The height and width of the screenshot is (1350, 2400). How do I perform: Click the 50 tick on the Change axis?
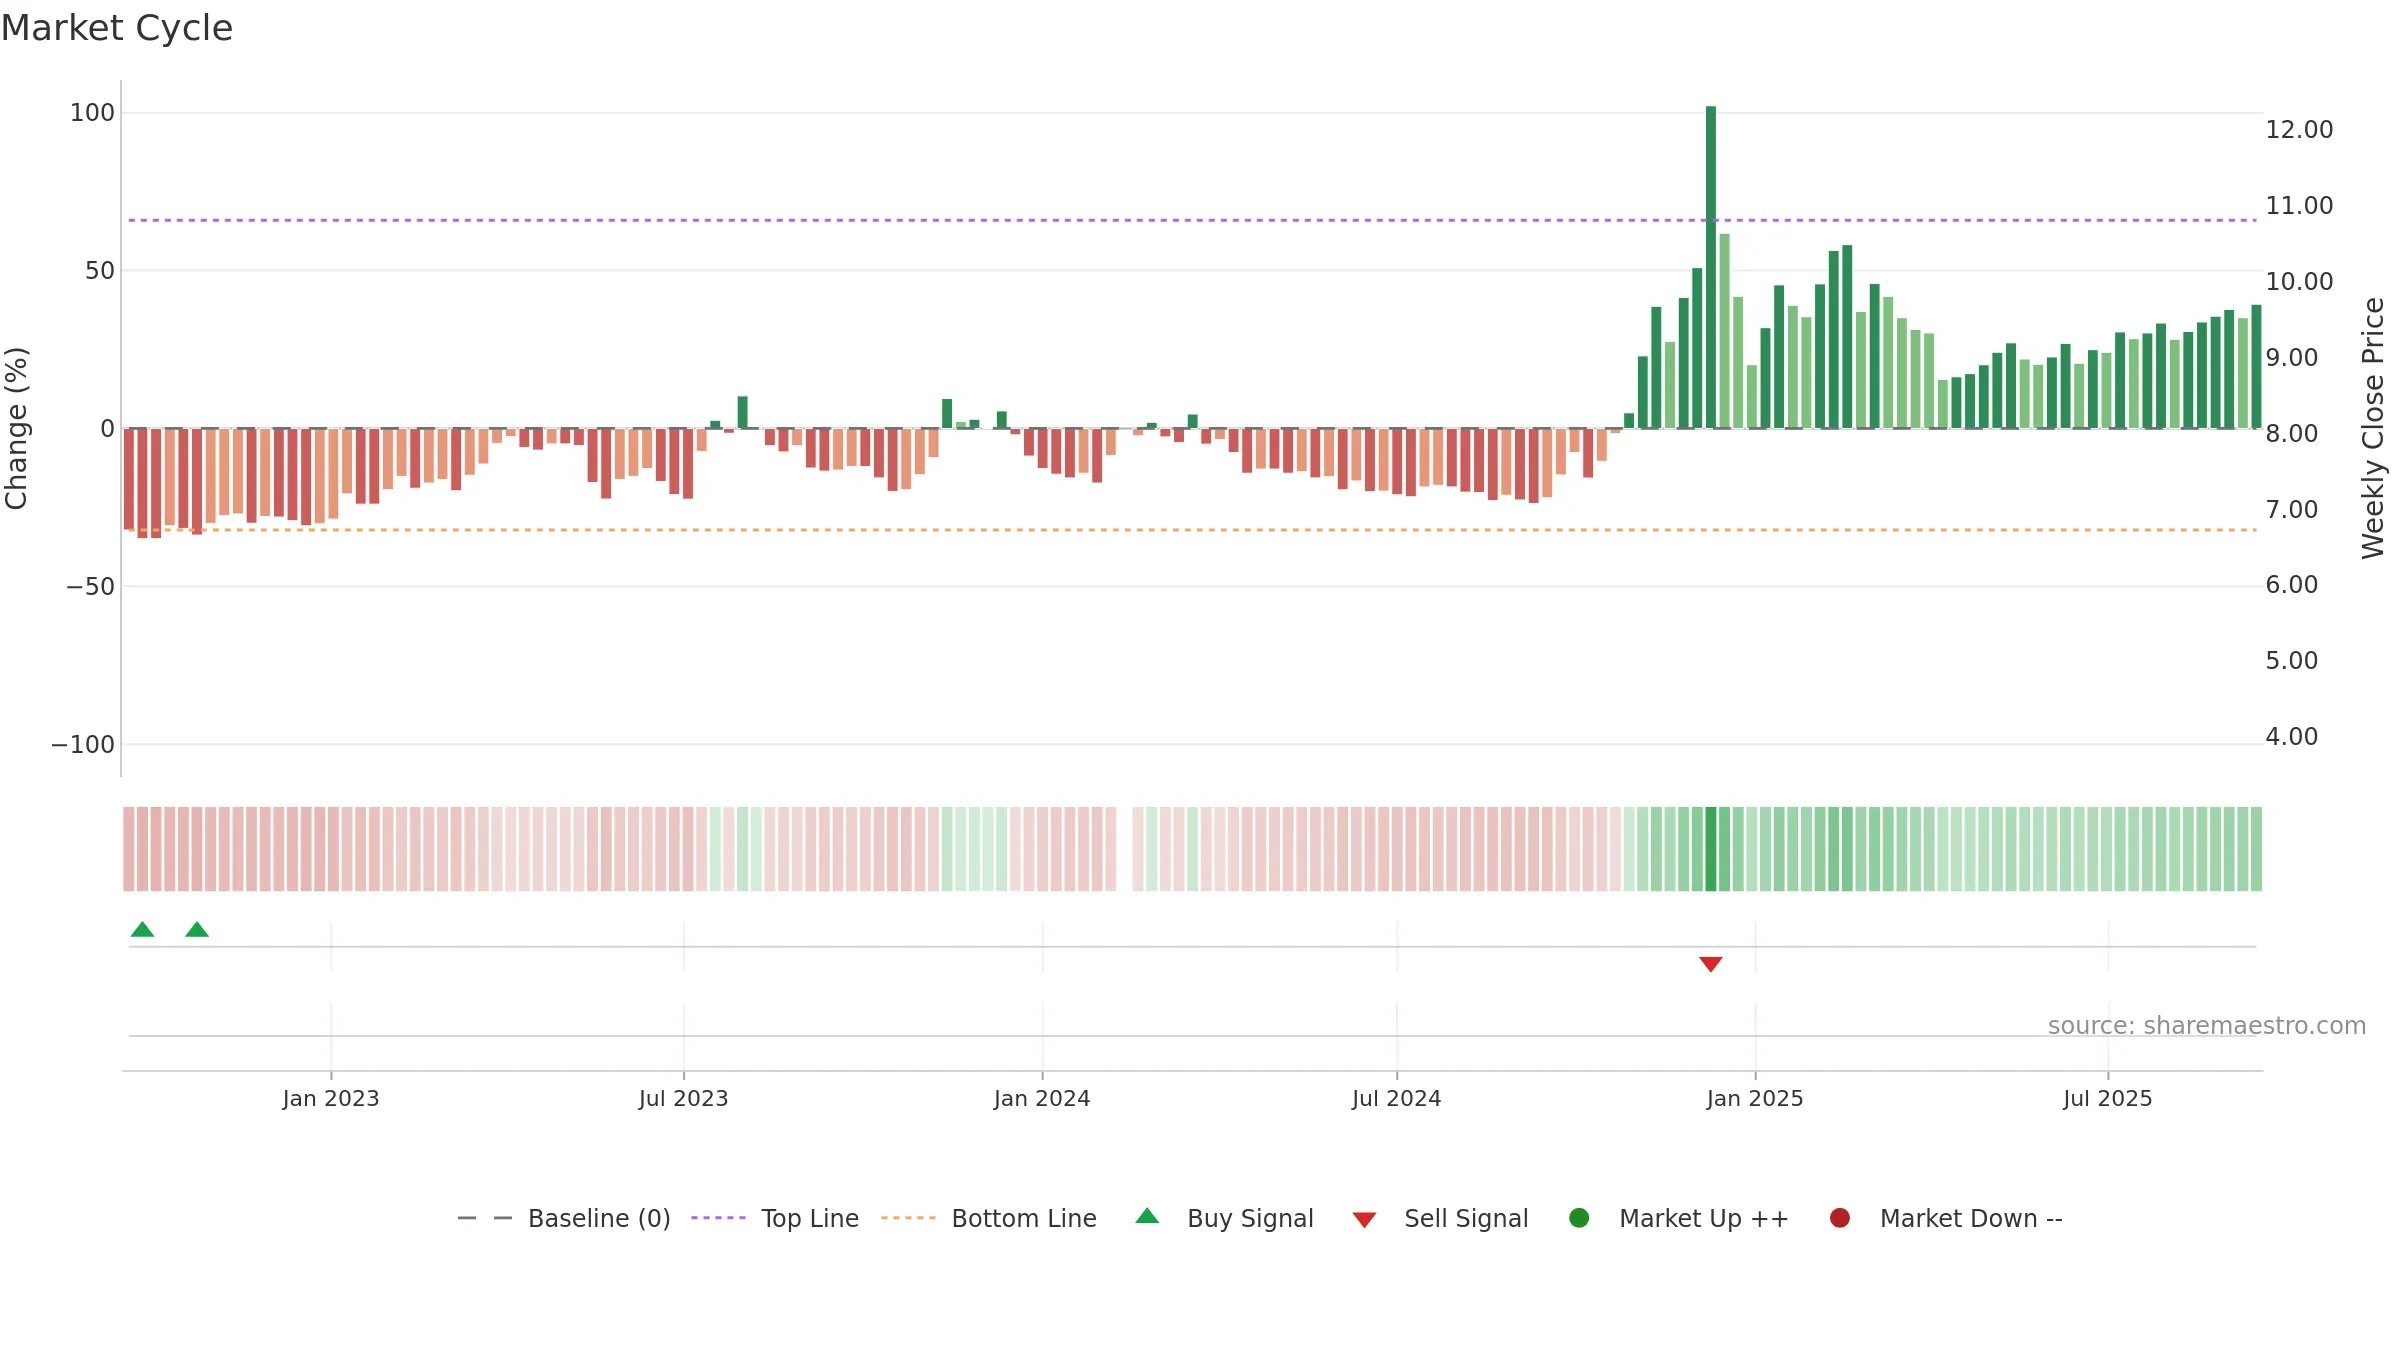[100, 271]
